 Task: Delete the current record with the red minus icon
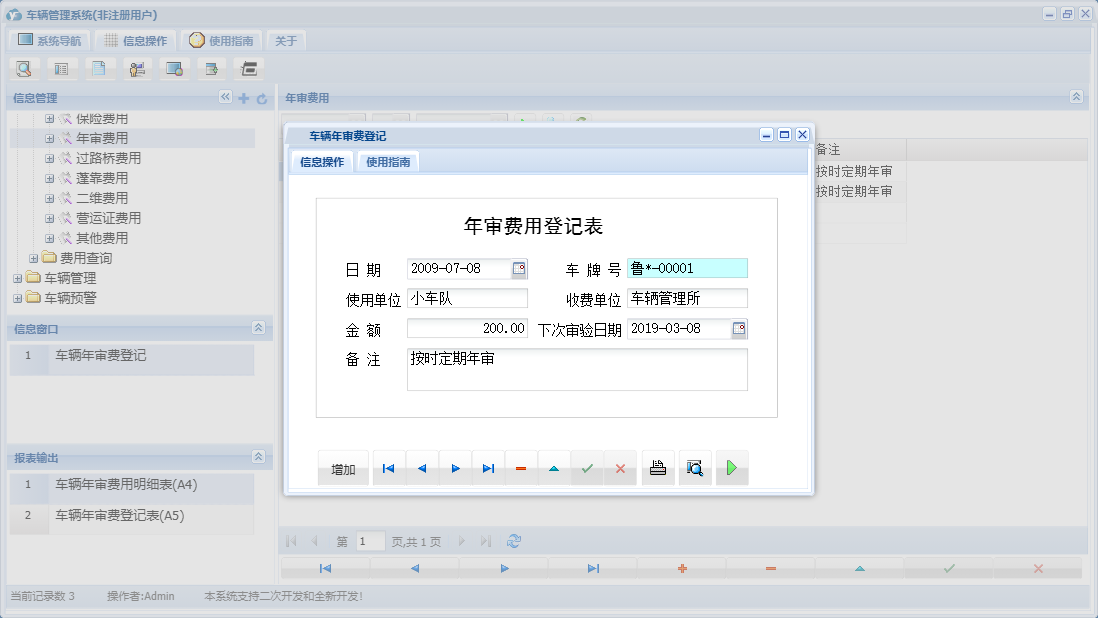click(x=521, y=467)
